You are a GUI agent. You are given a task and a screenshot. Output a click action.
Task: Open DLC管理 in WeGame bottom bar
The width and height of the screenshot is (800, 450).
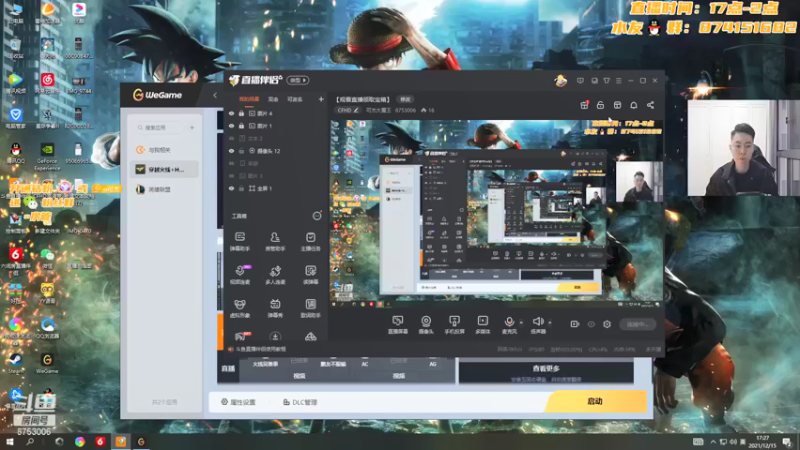point(300,402)
